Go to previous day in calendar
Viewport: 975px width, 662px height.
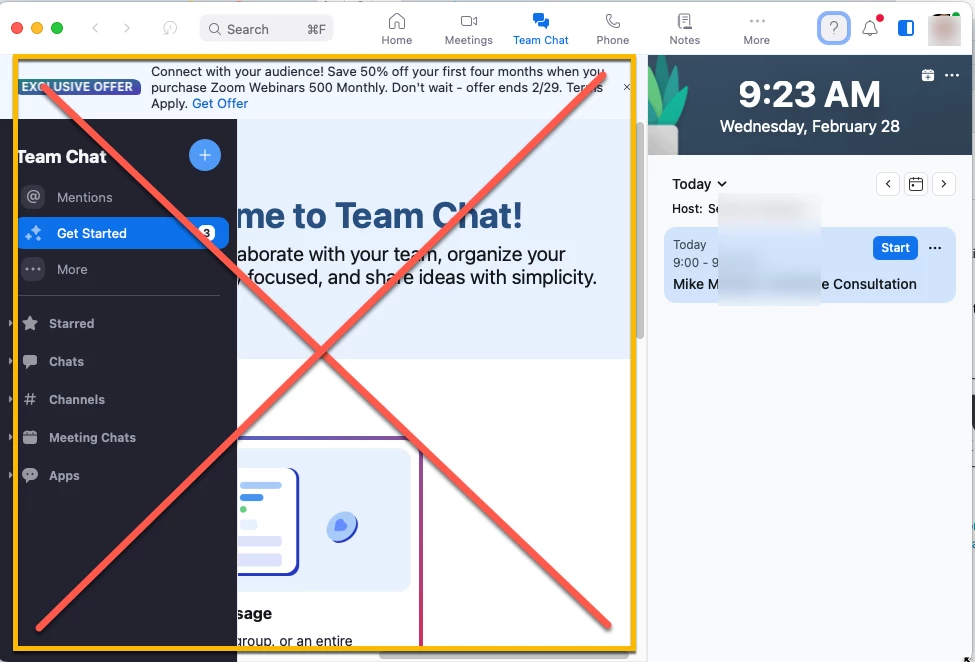coord(888,184)
